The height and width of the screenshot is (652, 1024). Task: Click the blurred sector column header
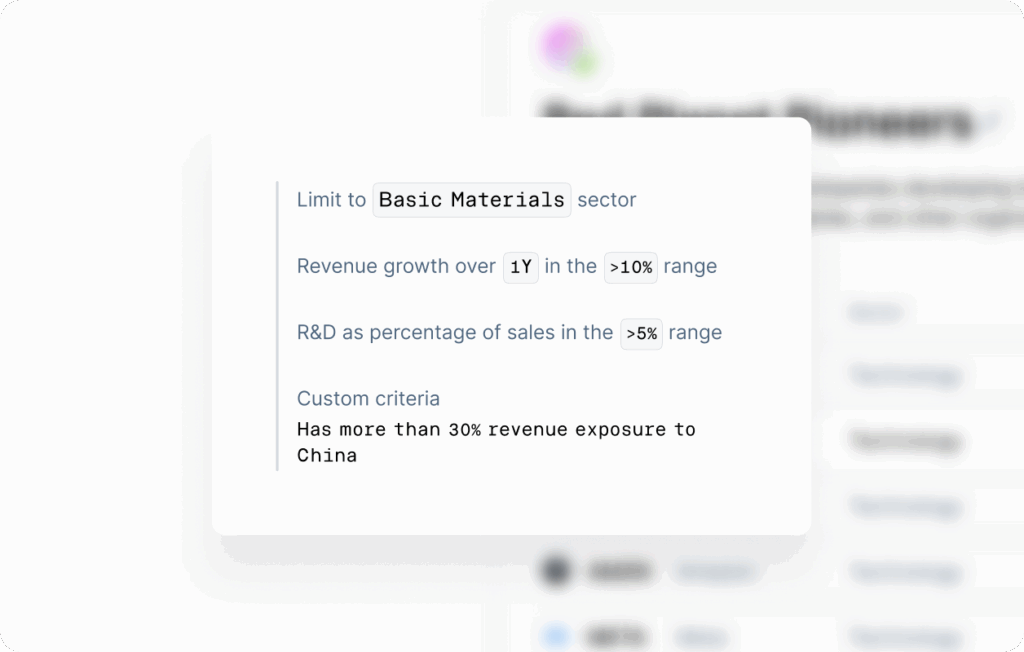pos(874,313)
